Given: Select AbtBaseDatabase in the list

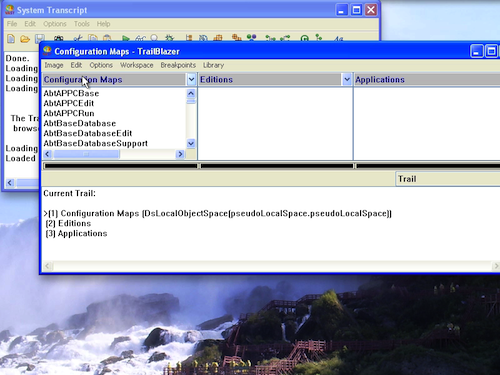Looking at the screenshot, I should coord(80,123).
